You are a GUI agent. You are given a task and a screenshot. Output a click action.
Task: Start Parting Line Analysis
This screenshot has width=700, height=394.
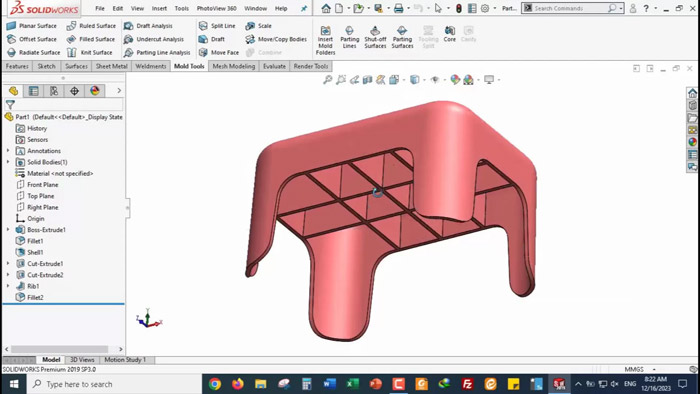pyautogui.click(x=157, y=53)
